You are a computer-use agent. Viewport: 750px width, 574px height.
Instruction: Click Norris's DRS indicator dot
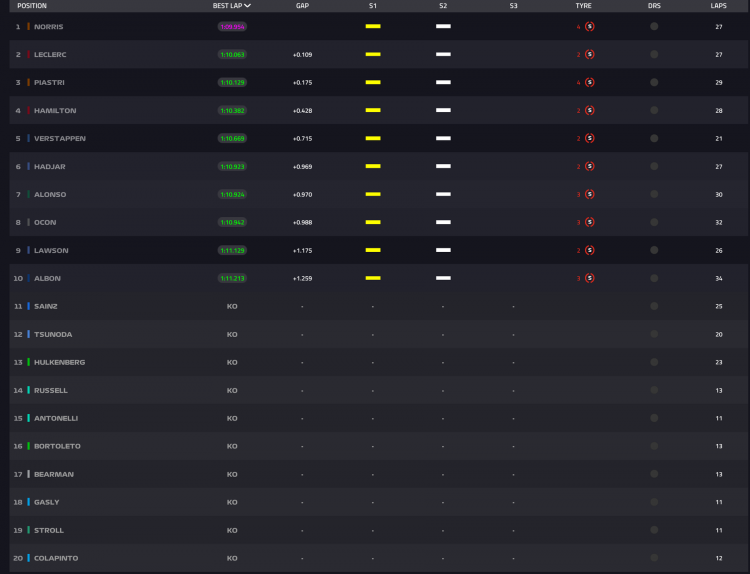(x=654, y=27)
